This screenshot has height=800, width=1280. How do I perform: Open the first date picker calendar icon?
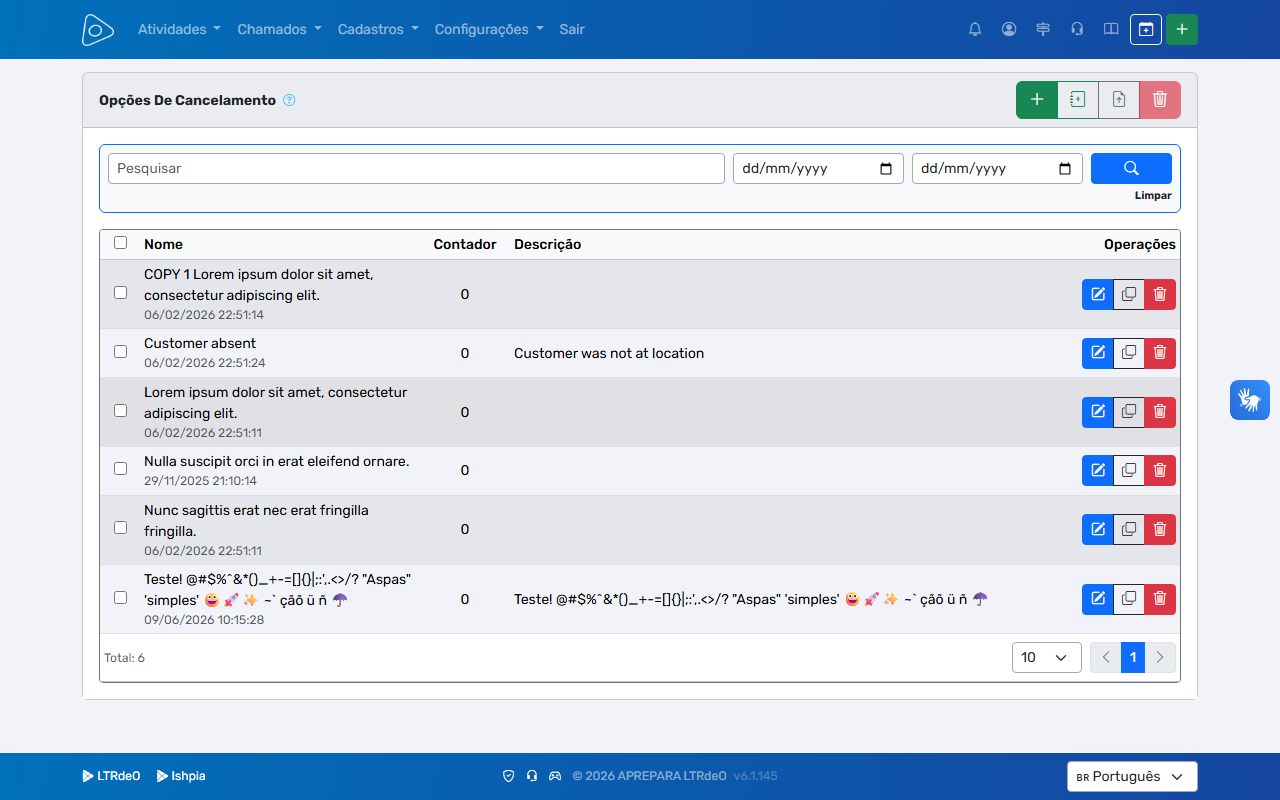coord(885,169)
